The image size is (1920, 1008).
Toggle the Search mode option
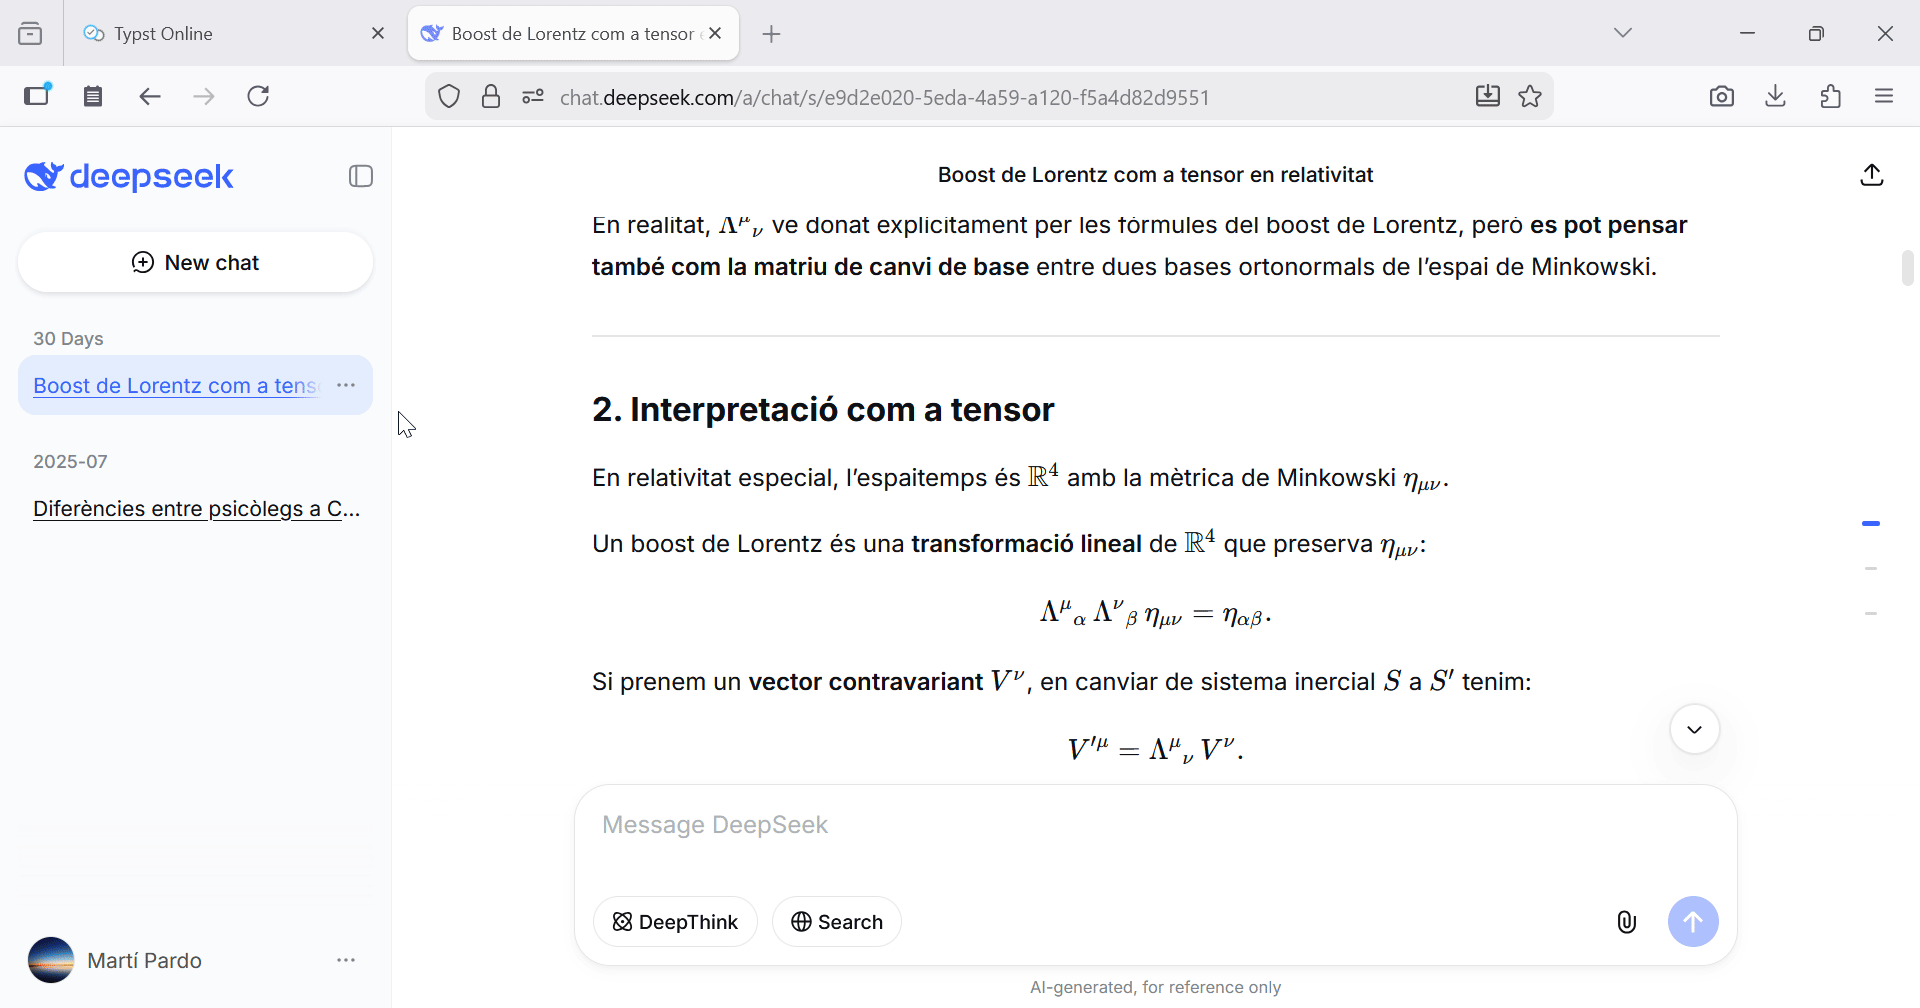pos(836,922)
